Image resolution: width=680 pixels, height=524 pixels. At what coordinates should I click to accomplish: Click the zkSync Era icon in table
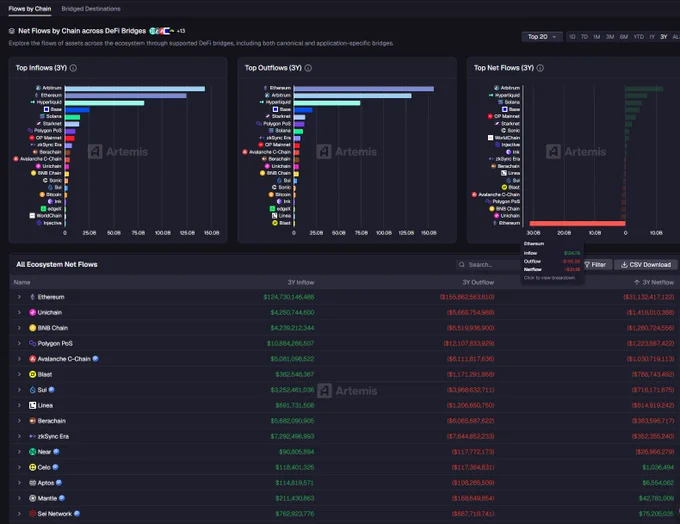point(33,436)
